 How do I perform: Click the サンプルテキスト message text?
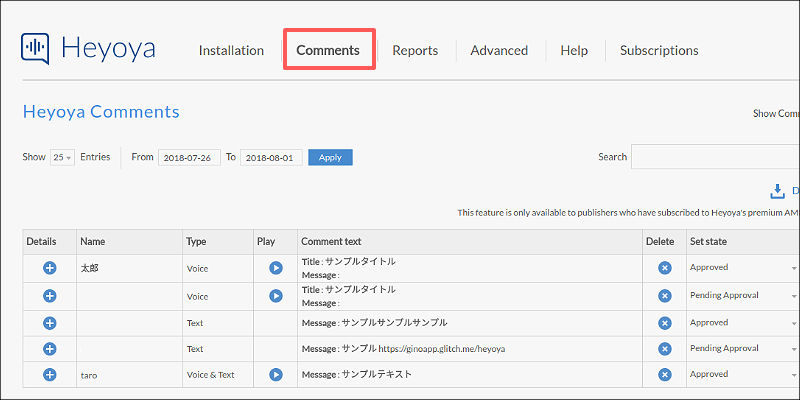[377, 374]
